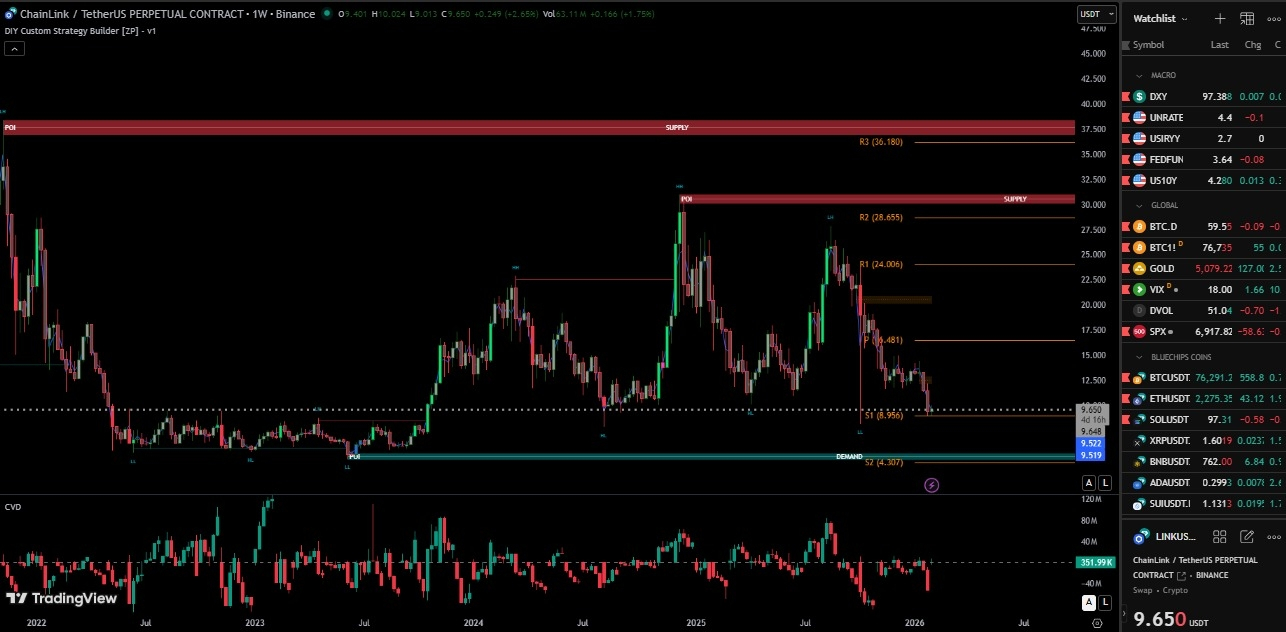The width and height of the screenshot is (1286, 632).
Task: Collapse the MACRO watchlist section
Action: 1139,76
